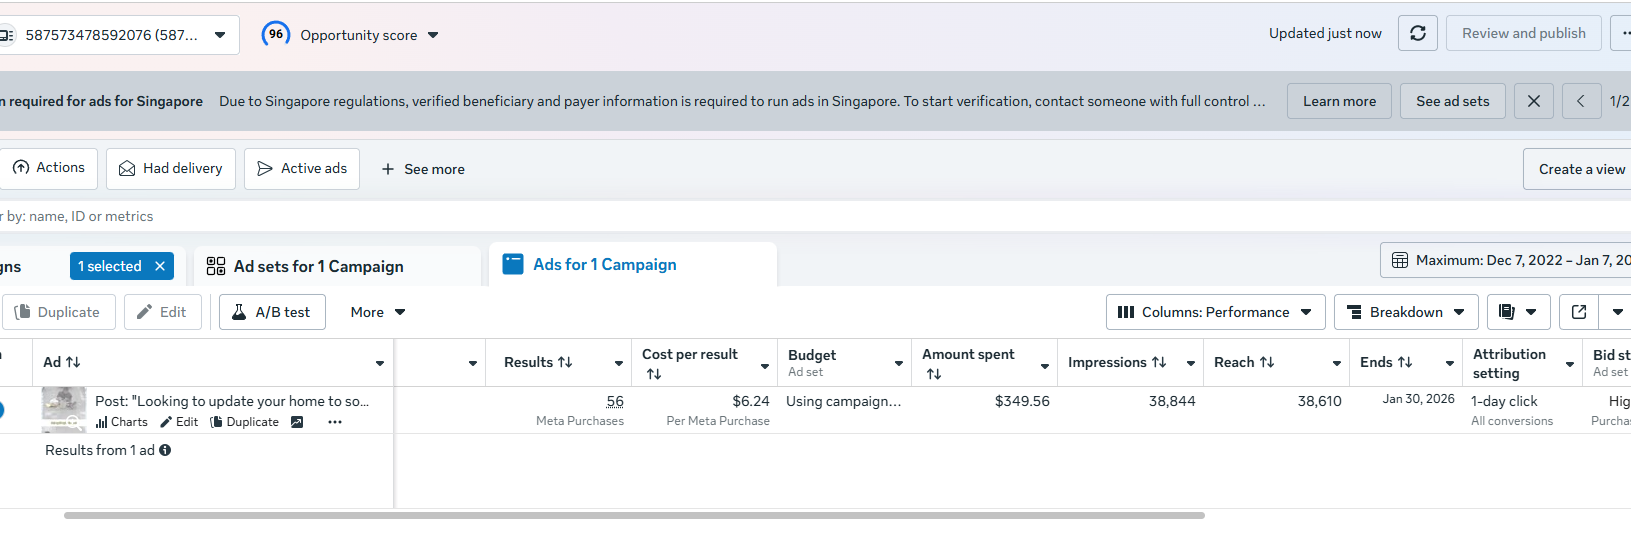Dismiss the Singapore verification banner
Viewport: 1631px width, 543px height.
tap(1533, 101)
